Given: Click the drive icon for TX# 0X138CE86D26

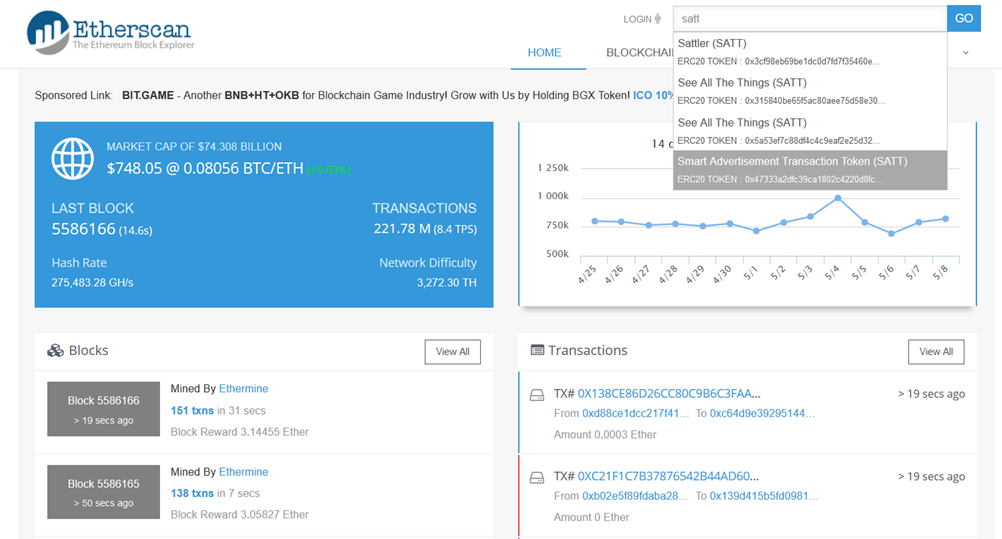Looking at the screenshot, I should [537, 395].
